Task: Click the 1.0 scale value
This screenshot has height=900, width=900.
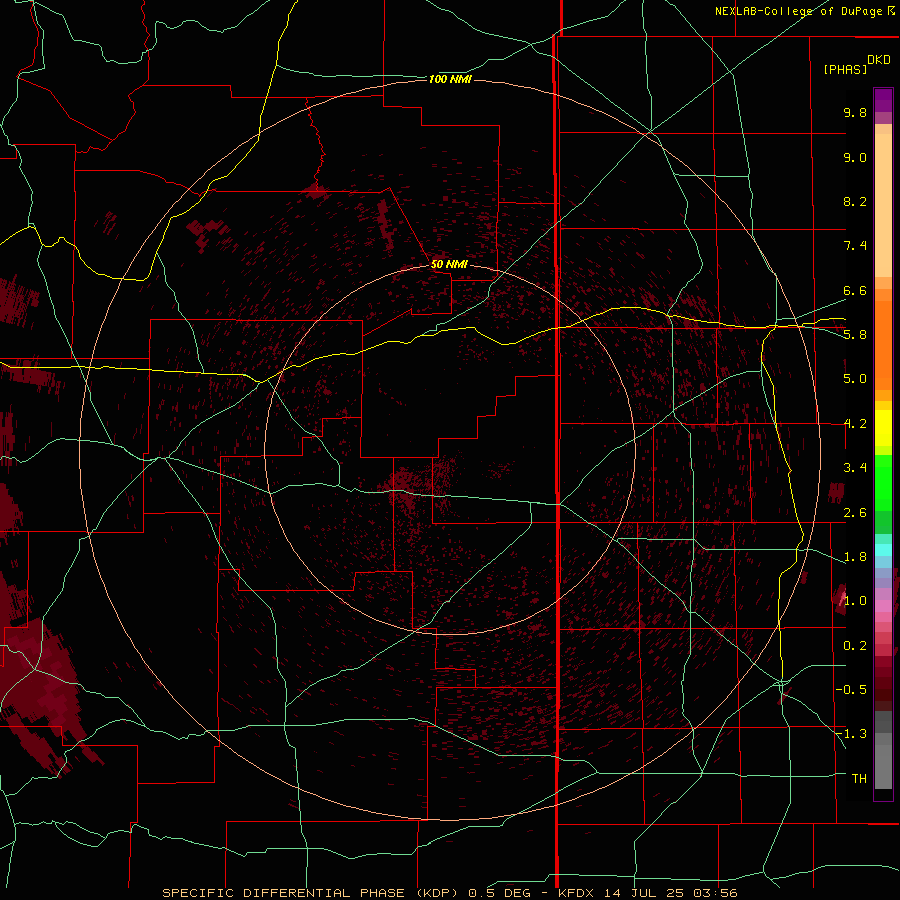Action: pyautogui.click(x=855, y=601)
